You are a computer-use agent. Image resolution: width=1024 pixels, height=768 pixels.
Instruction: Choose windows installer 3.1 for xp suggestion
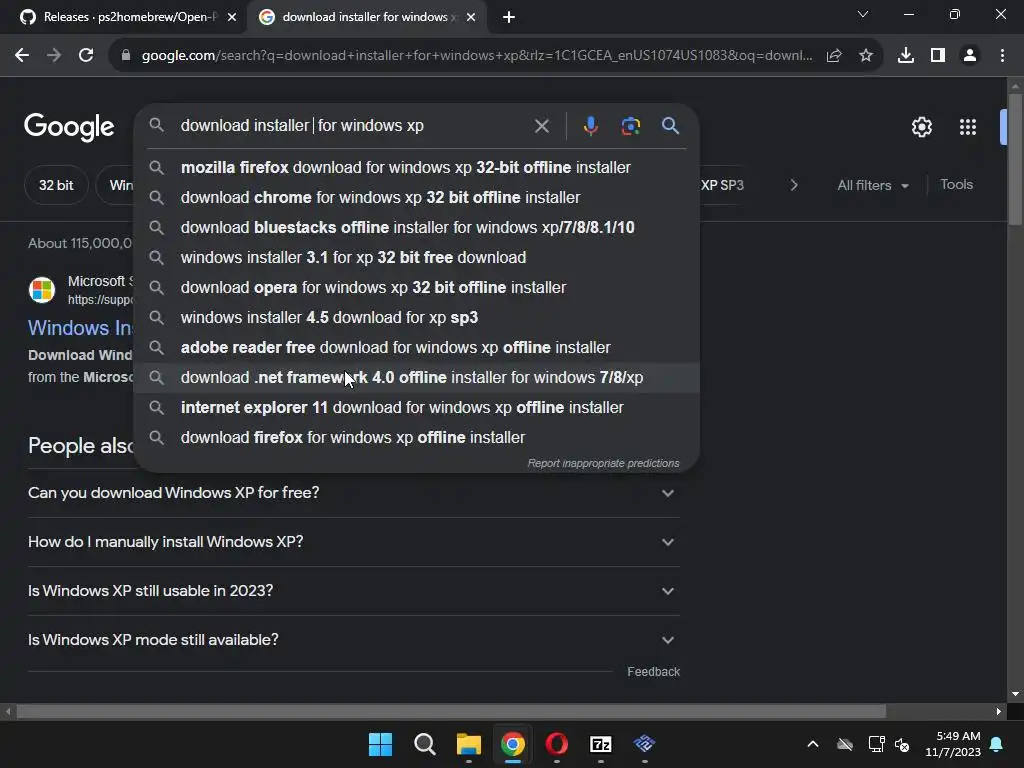[x=417, y=257]
